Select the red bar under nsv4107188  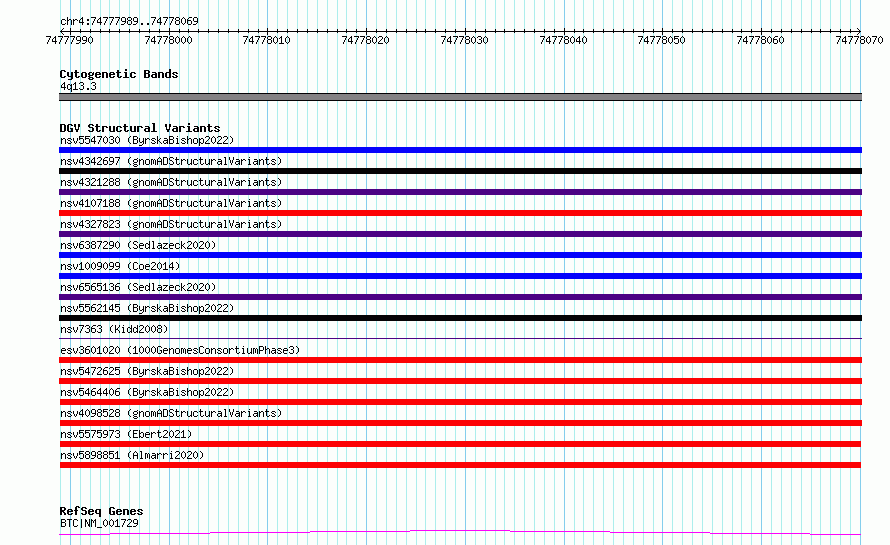click(460, 213)
